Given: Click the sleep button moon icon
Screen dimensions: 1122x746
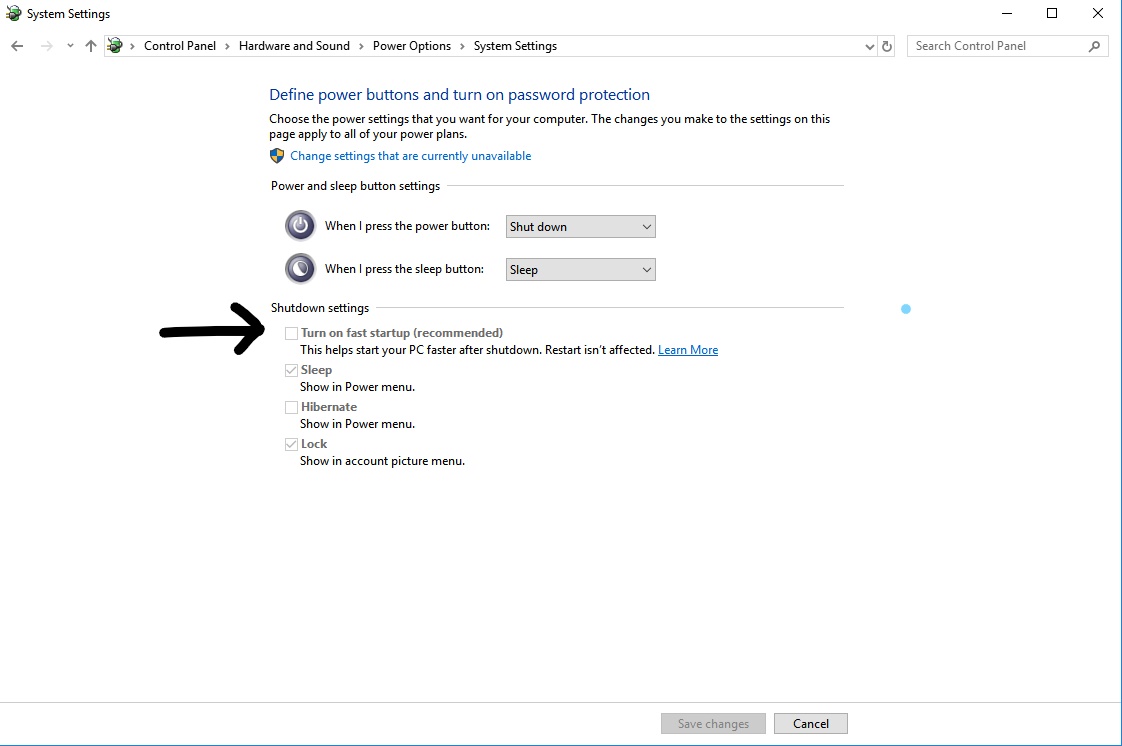Looking at the screenshot, I should point(301,269).
